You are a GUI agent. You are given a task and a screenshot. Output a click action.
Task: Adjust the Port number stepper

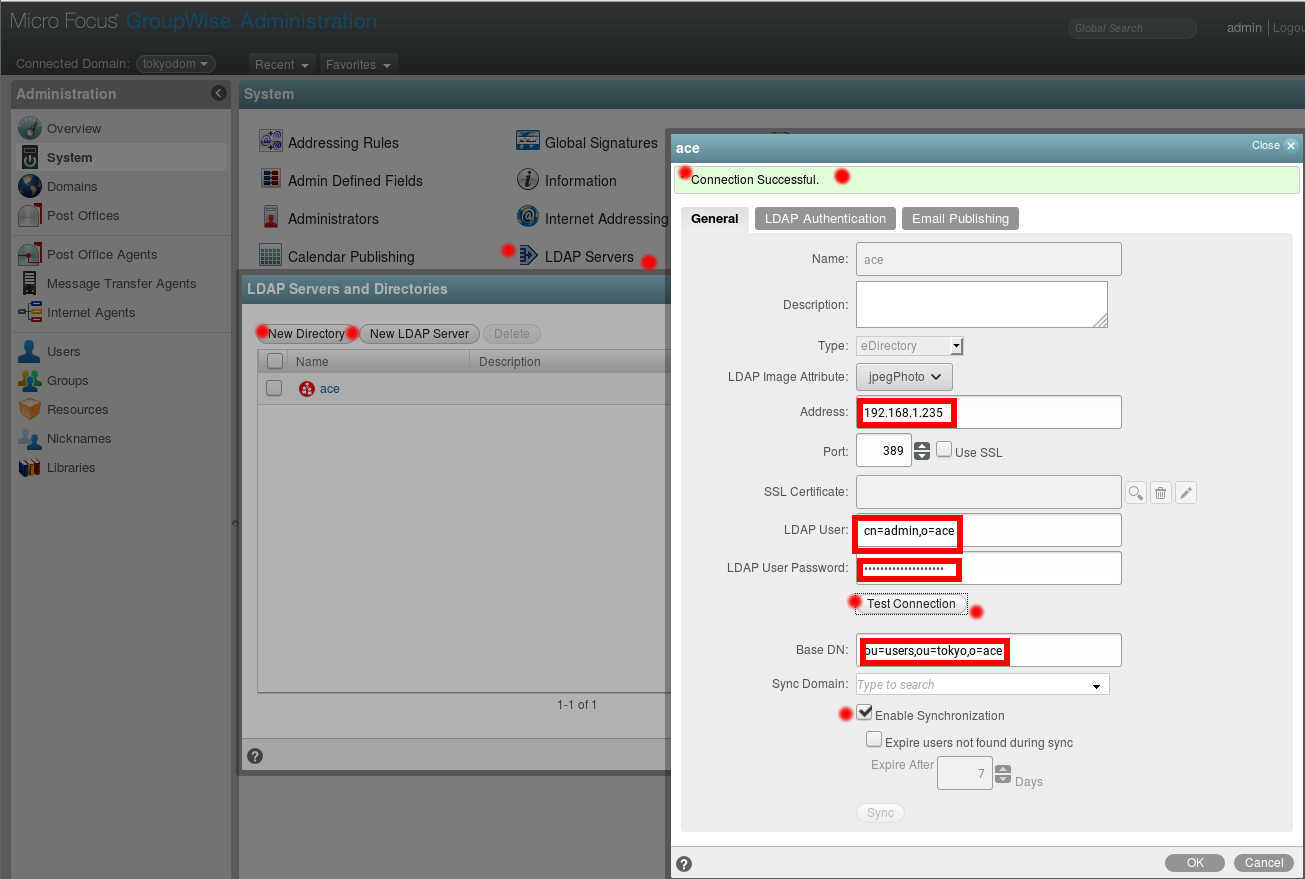tap(922, 451)
